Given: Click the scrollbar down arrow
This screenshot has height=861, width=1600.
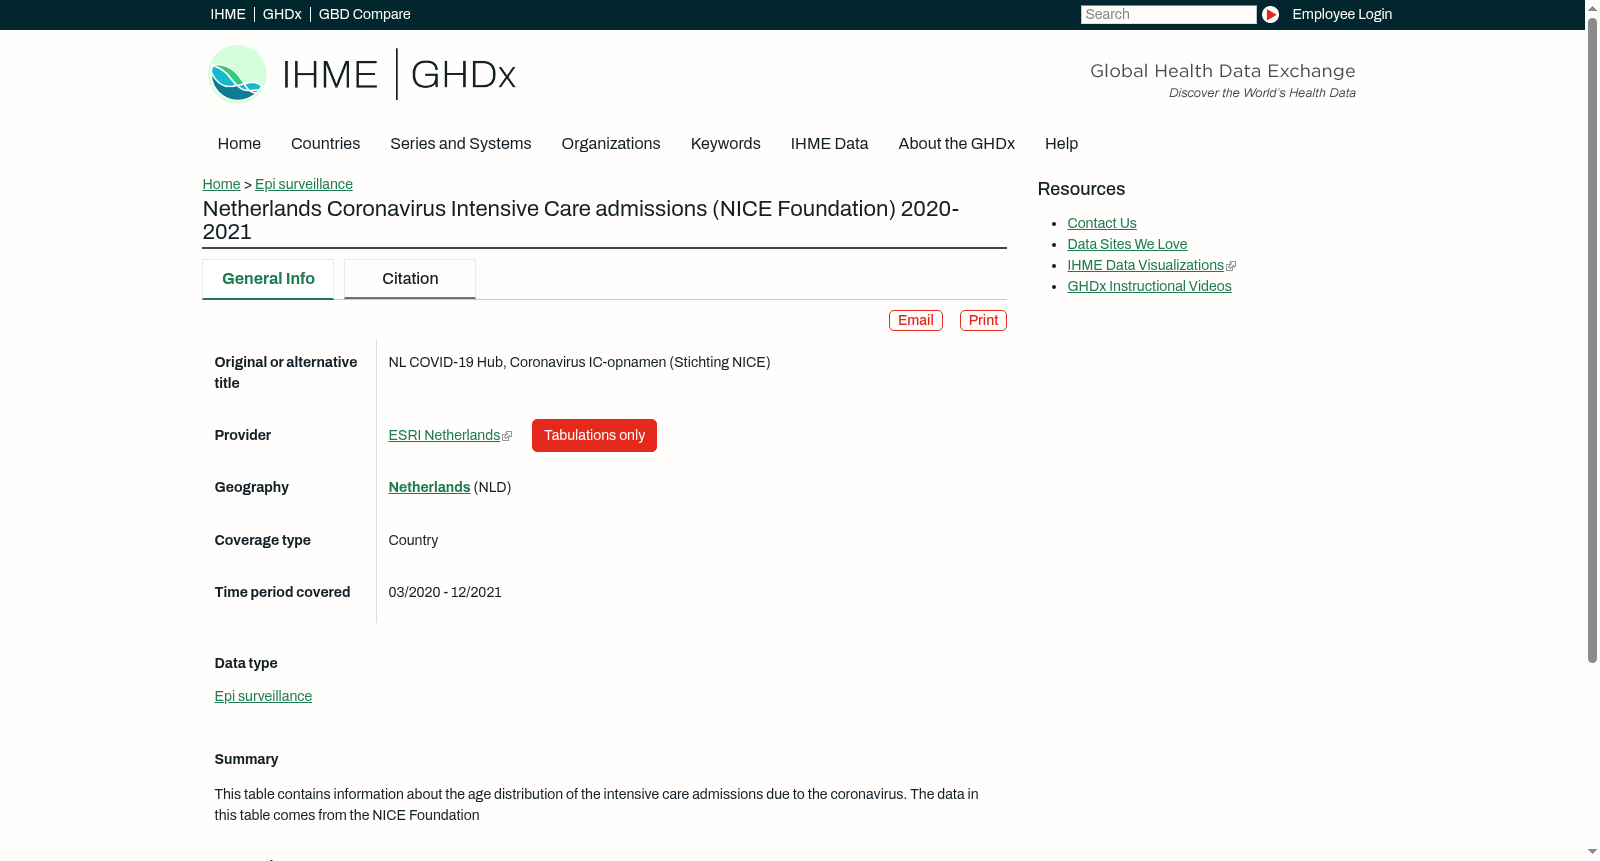Looking at the screenshot, I should (1592, 852).
